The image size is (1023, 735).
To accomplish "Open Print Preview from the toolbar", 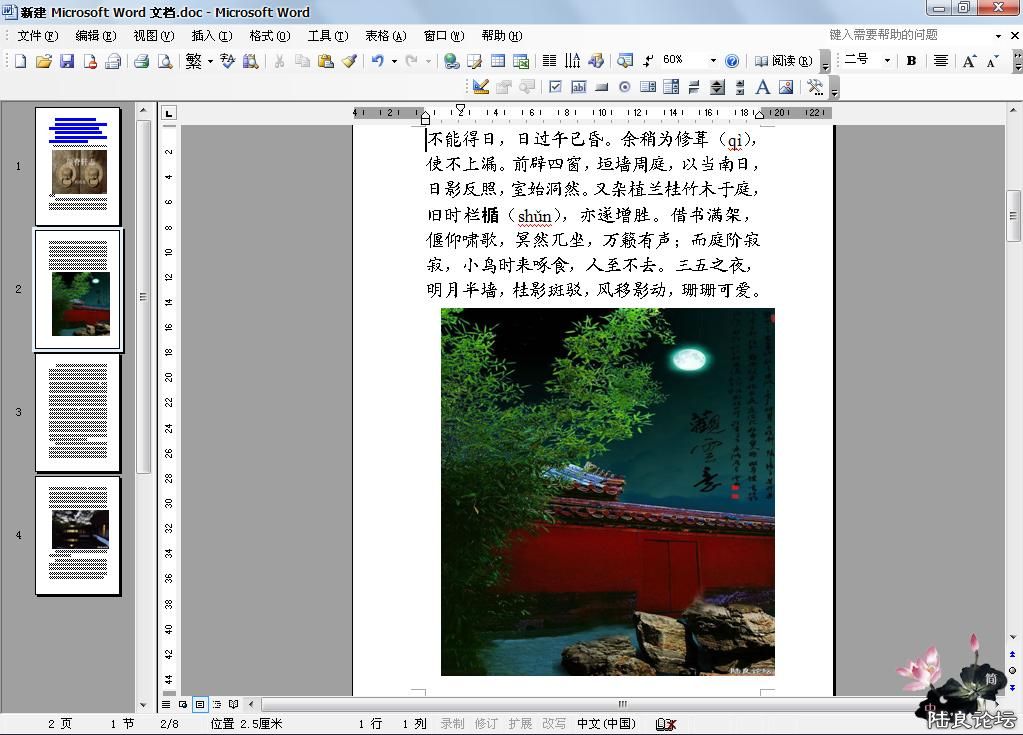I will coord(165,61).
